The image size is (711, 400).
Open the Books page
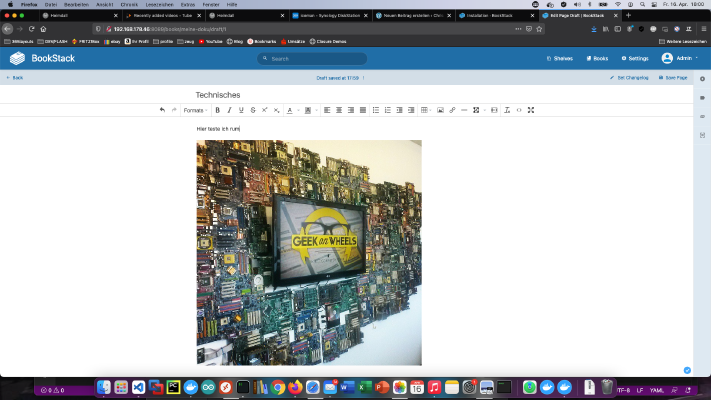pyautogui.click(x=597, y=59)
